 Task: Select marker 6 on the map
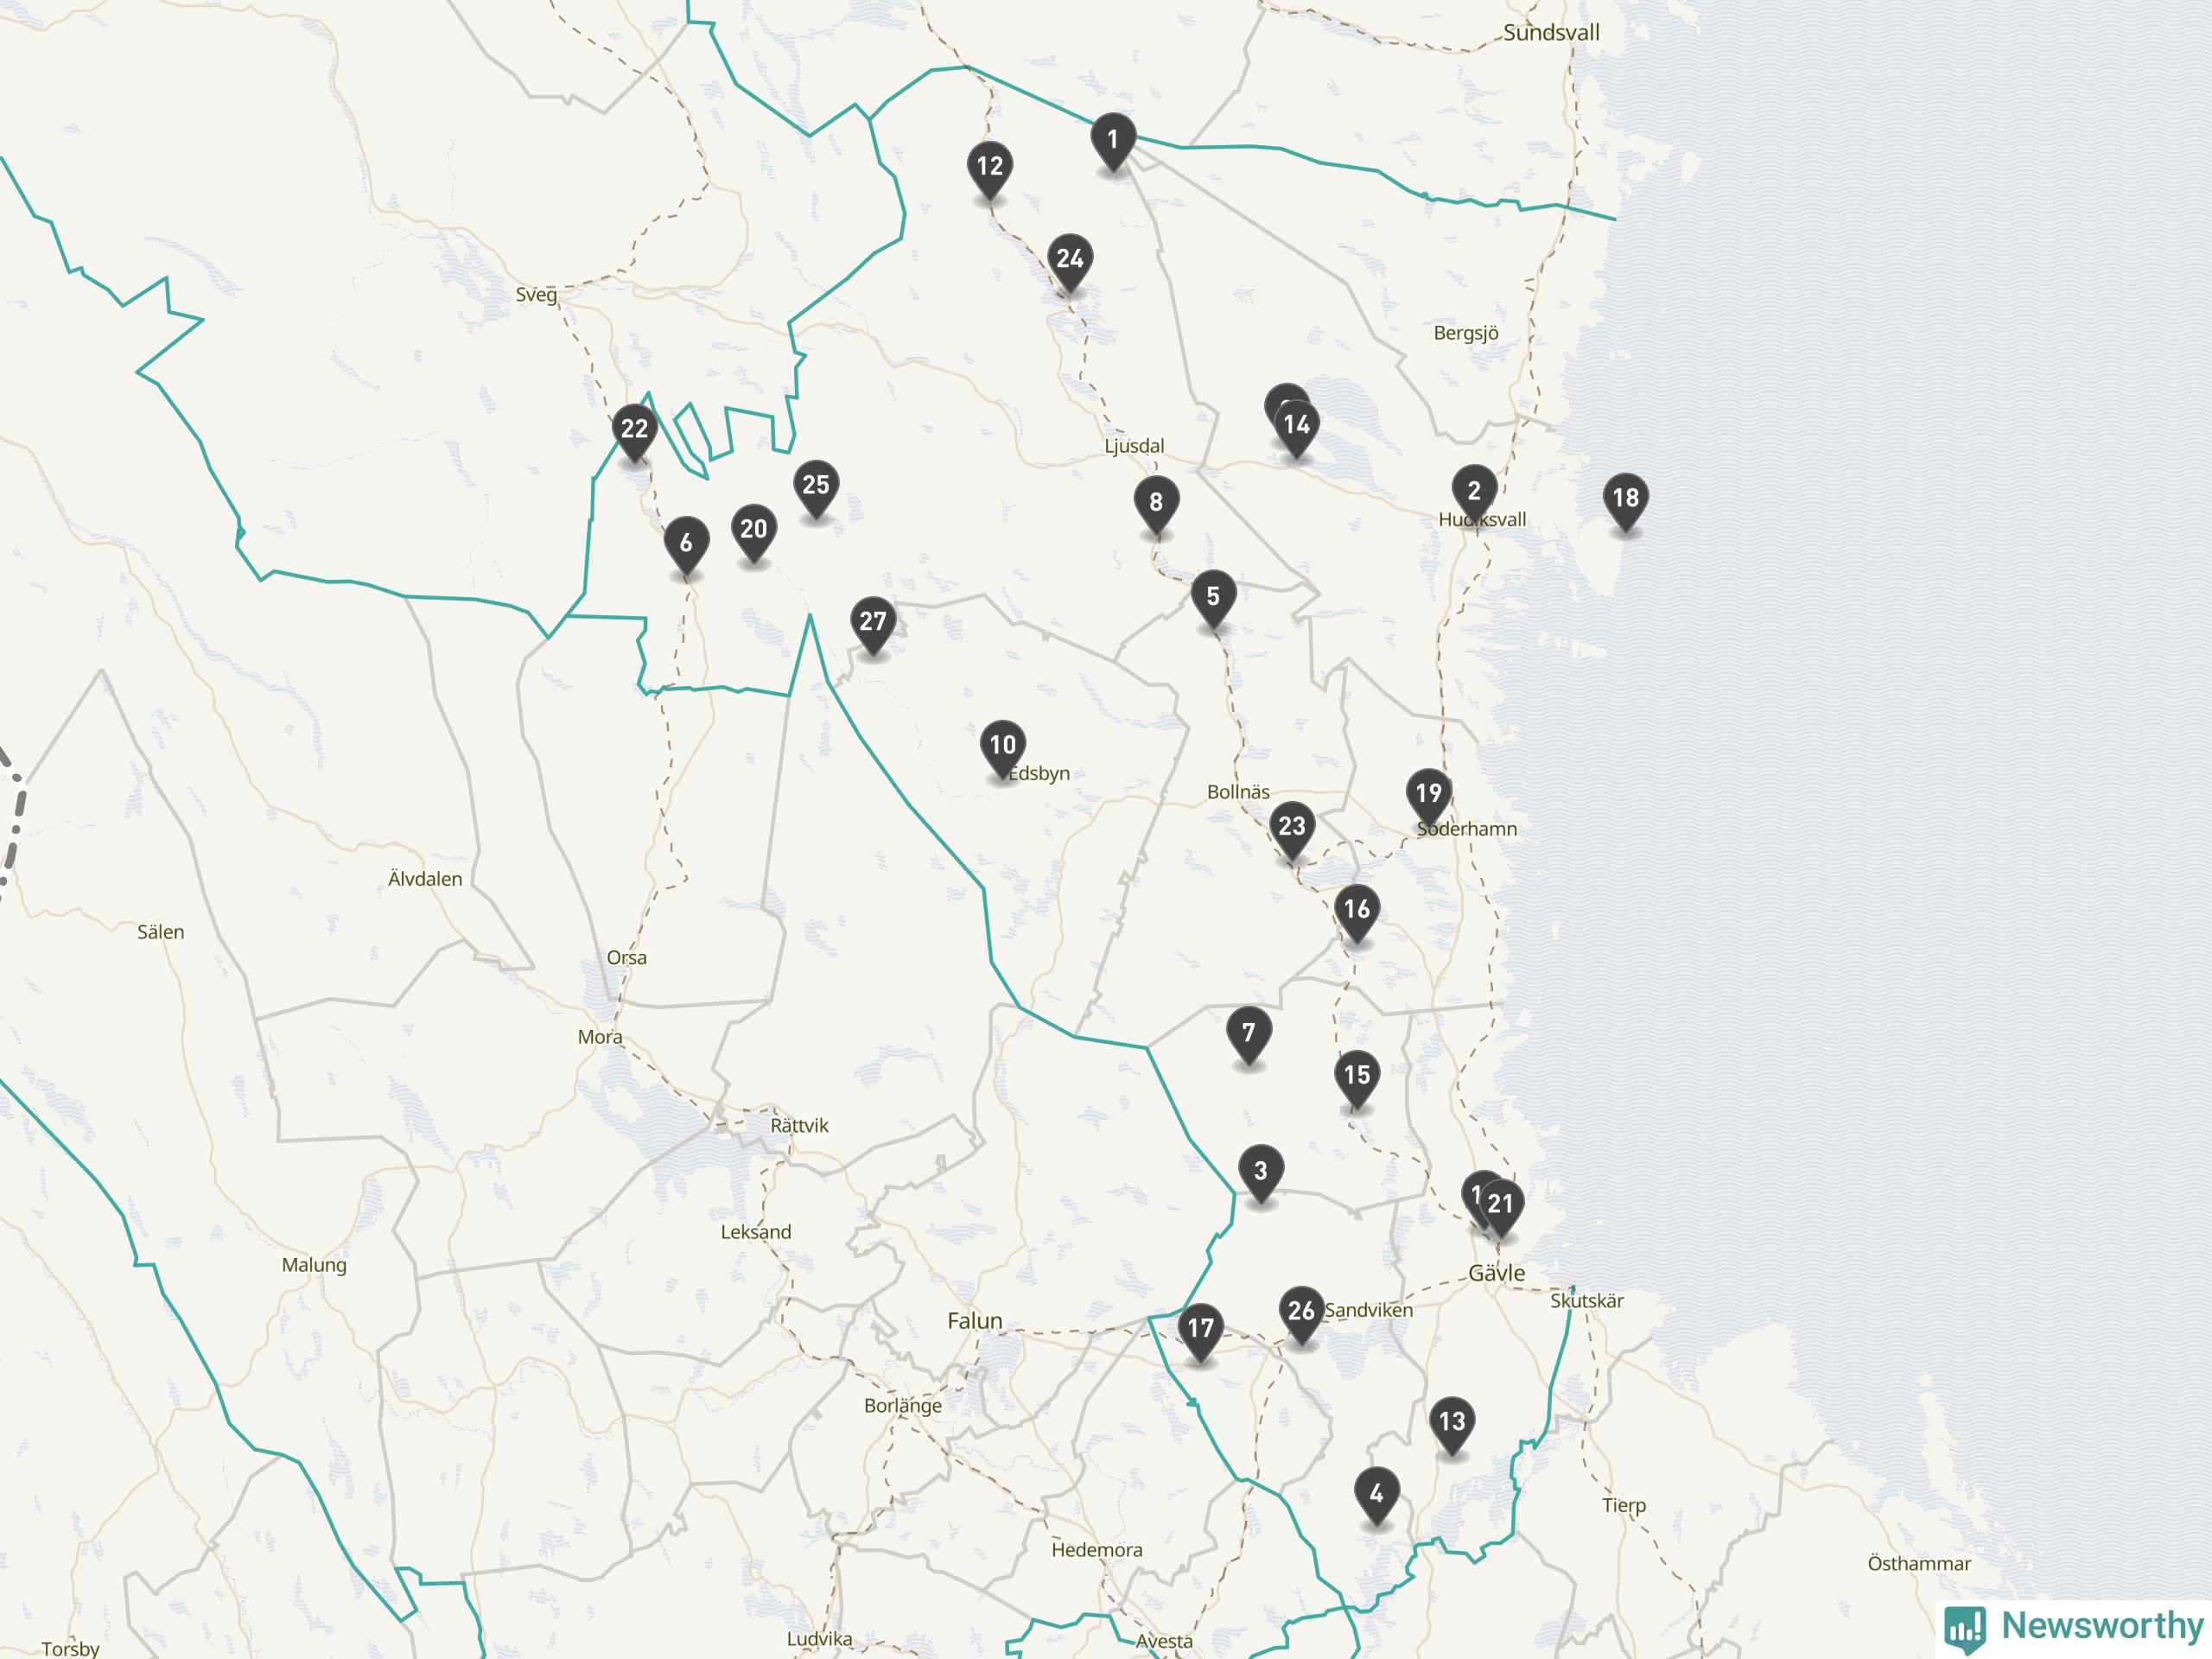point(686,543)
